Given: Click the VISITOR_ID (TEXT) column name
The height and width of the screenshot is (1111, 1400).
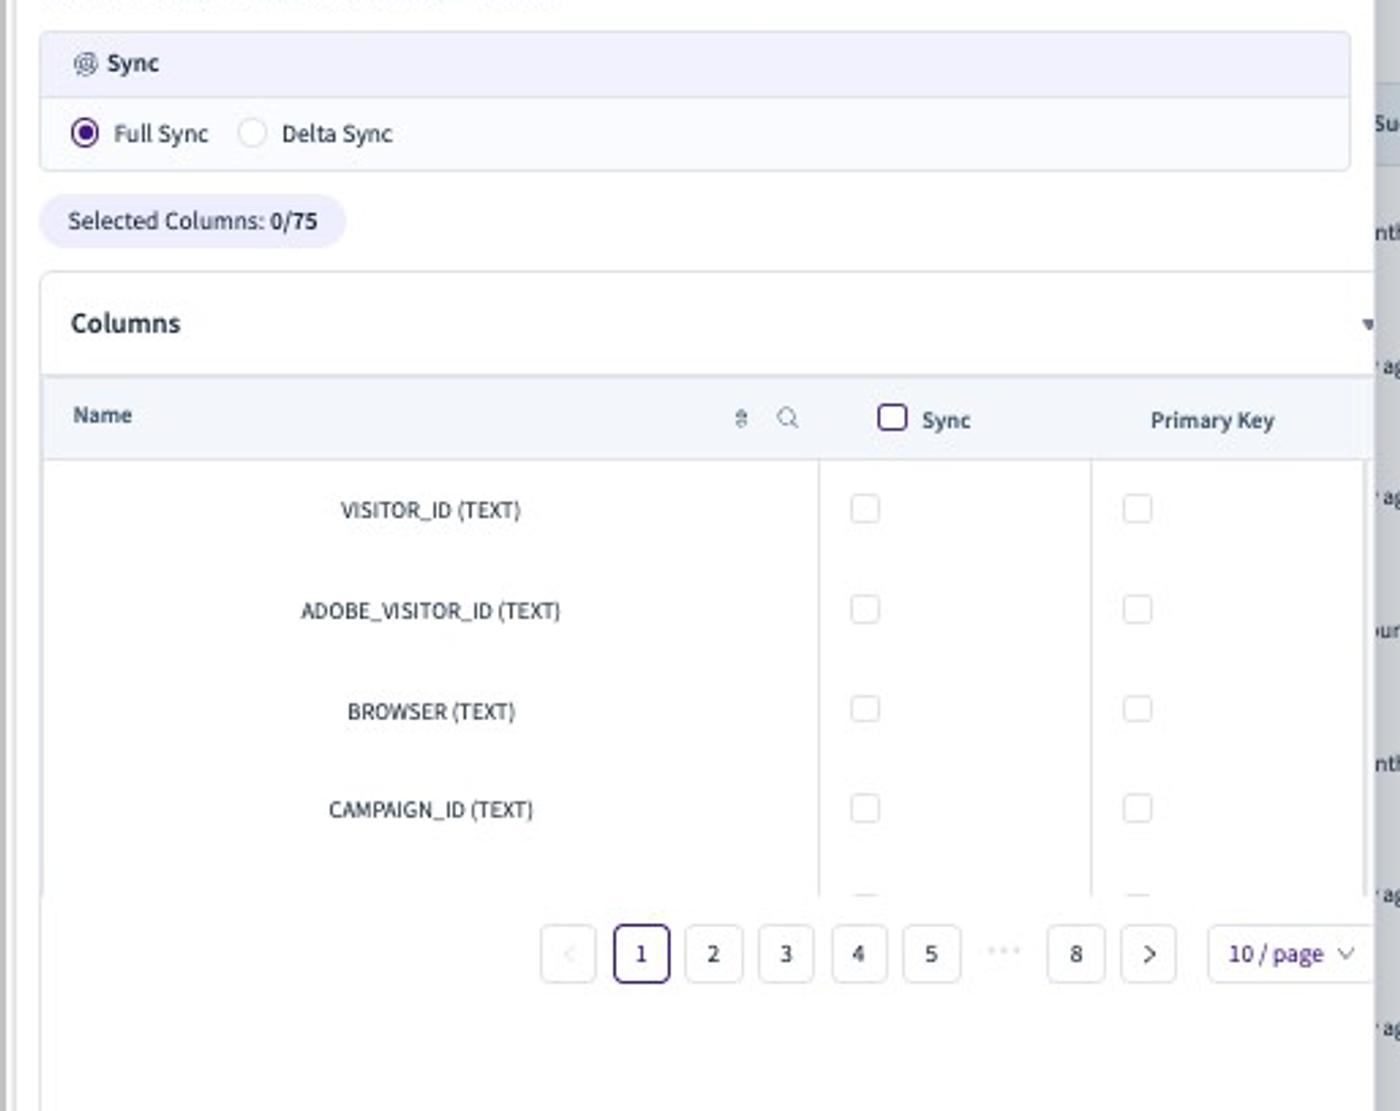Looking at the screenshot, I should [431, 510].
